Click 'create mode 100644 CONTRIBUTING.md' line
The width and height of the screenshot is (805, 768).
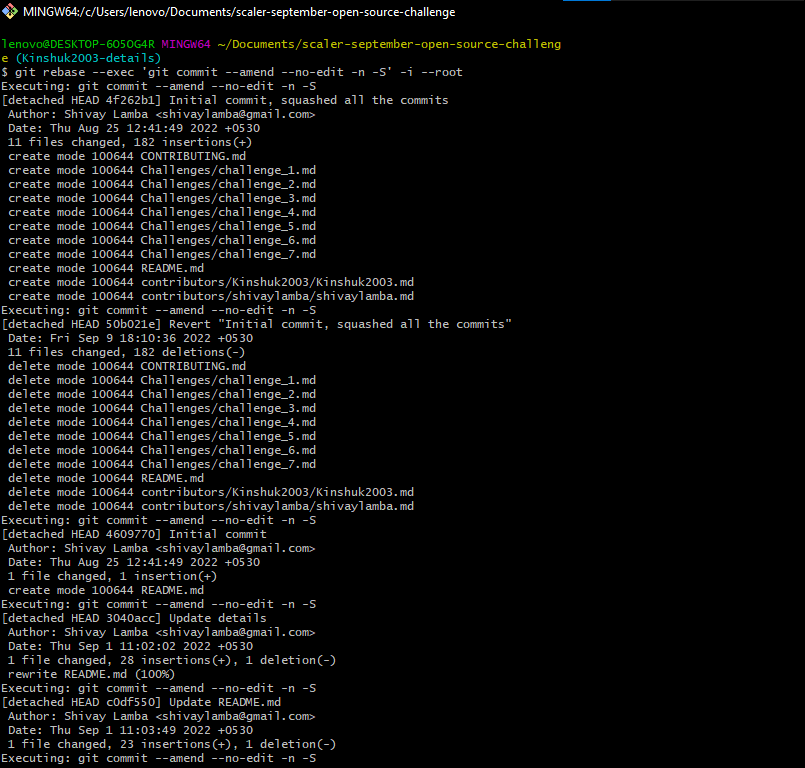click(127, 156)
